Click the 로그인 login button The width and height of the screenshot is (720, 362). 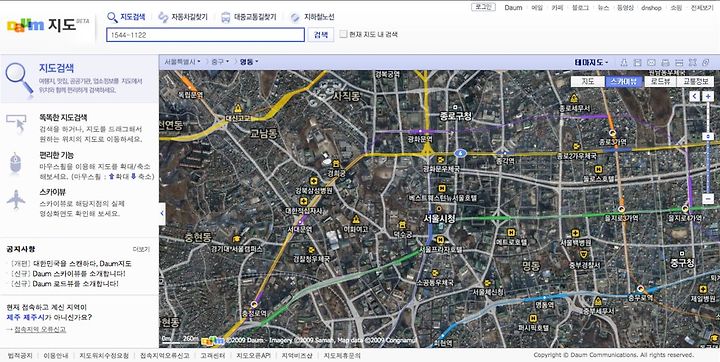pos(483,7)
